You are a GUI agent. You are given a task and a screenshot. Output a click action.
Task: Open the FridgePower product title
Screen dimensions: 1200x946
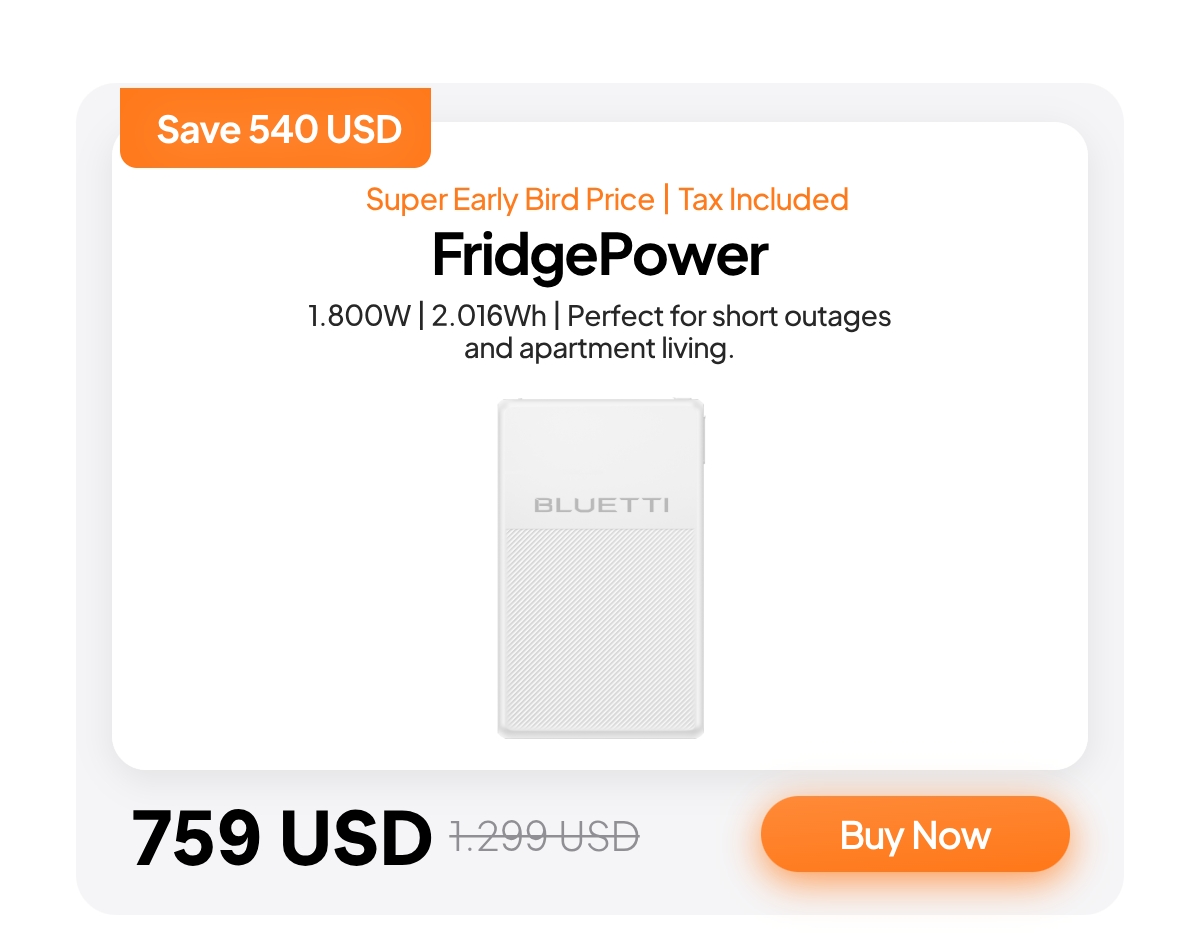[x=599, y=256]
